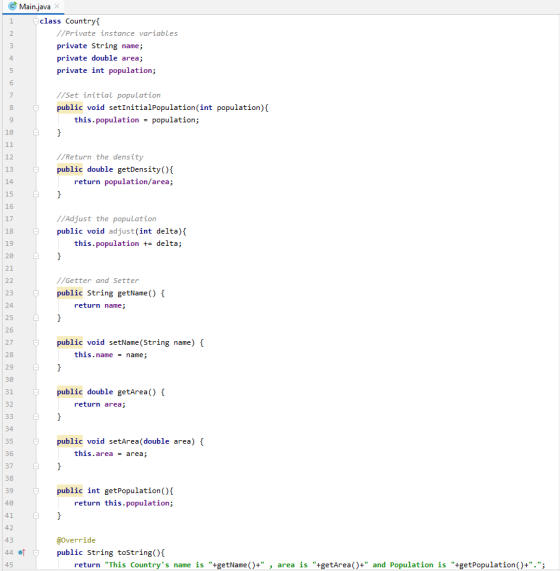Collapse adjust method fold at line 18
The image size is (560, 571).
click(x=36, y=231)
